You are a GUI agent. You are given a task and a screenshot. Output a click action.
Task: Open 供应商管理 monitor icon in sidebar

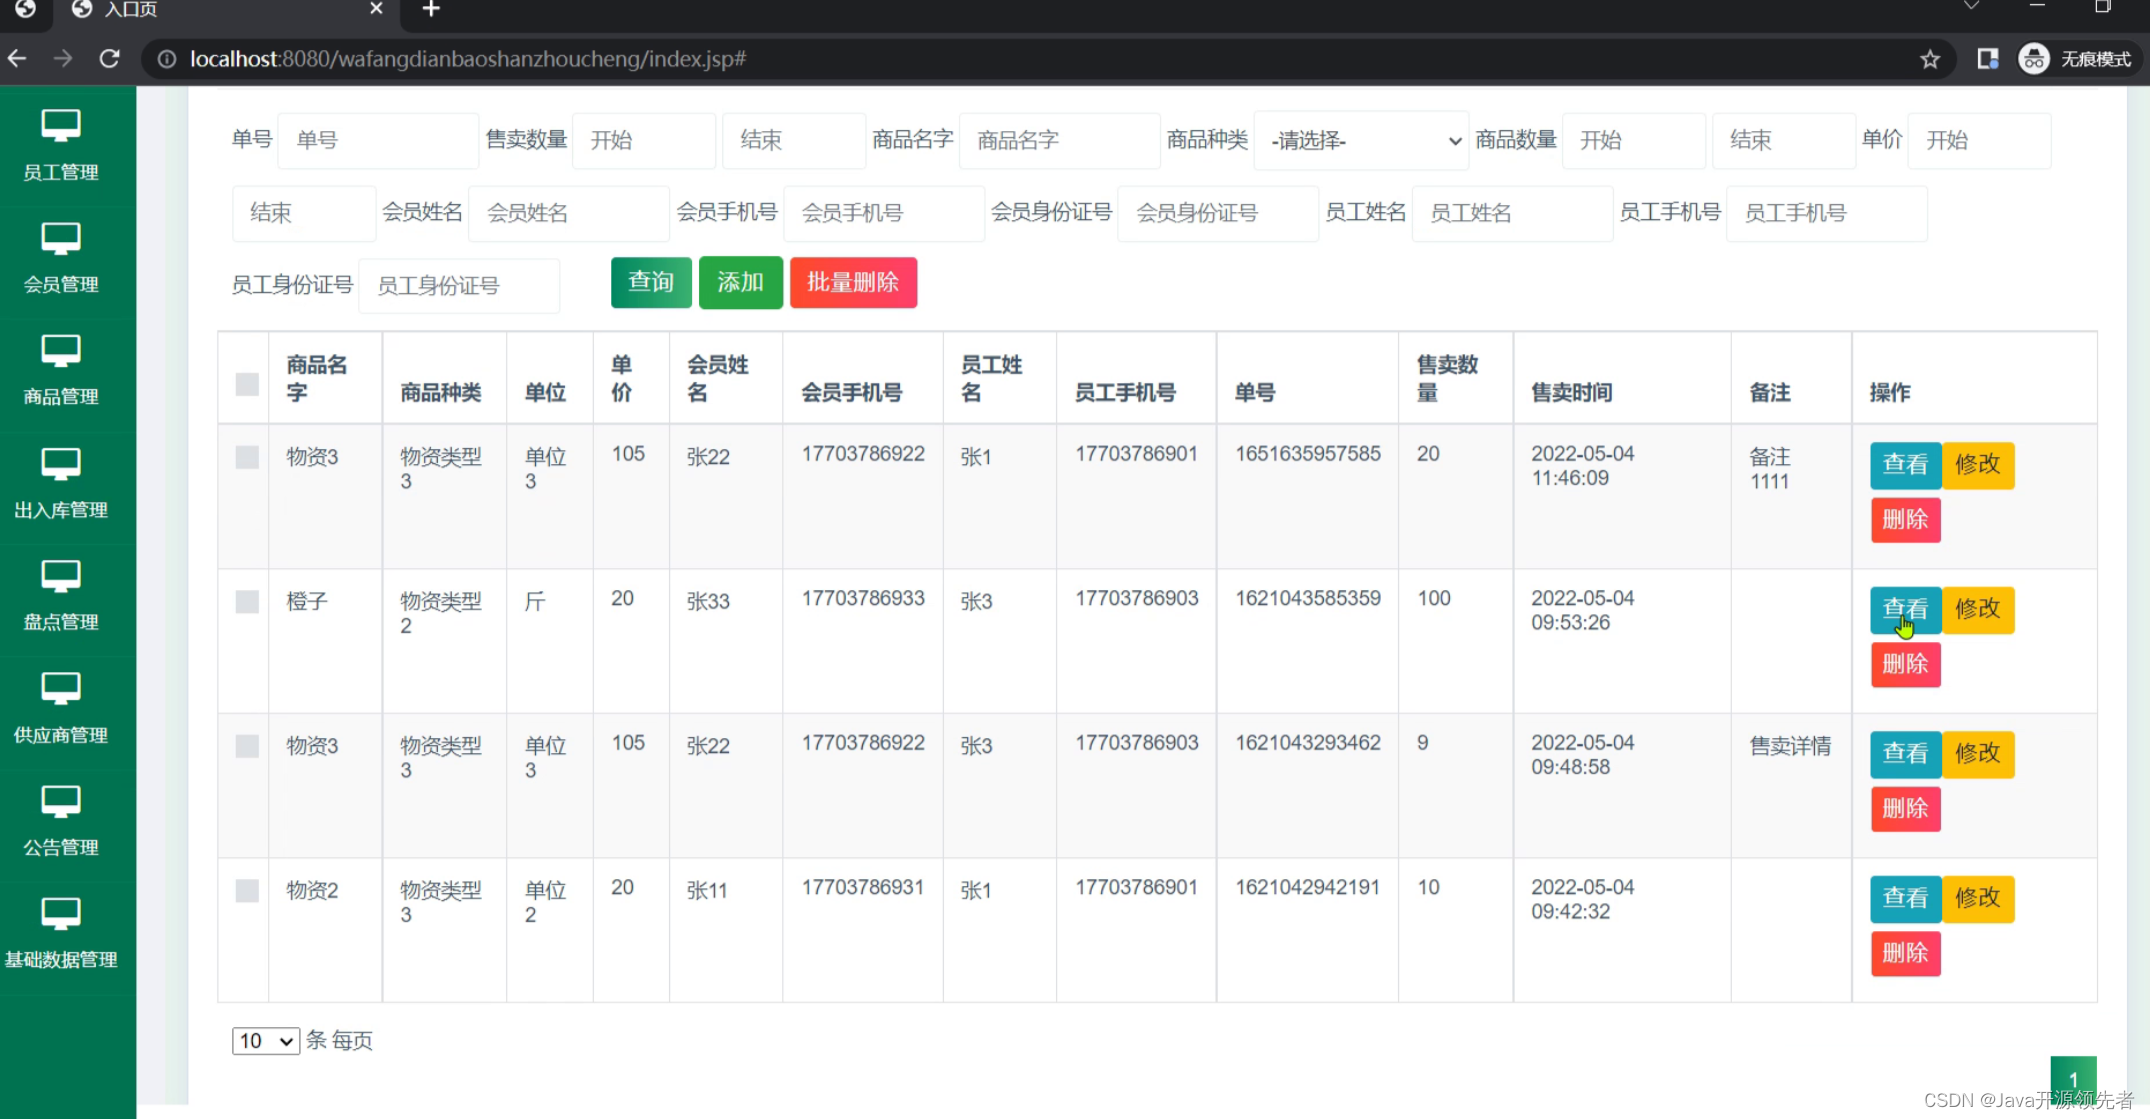pyautogui.click(x=61, y=688)
